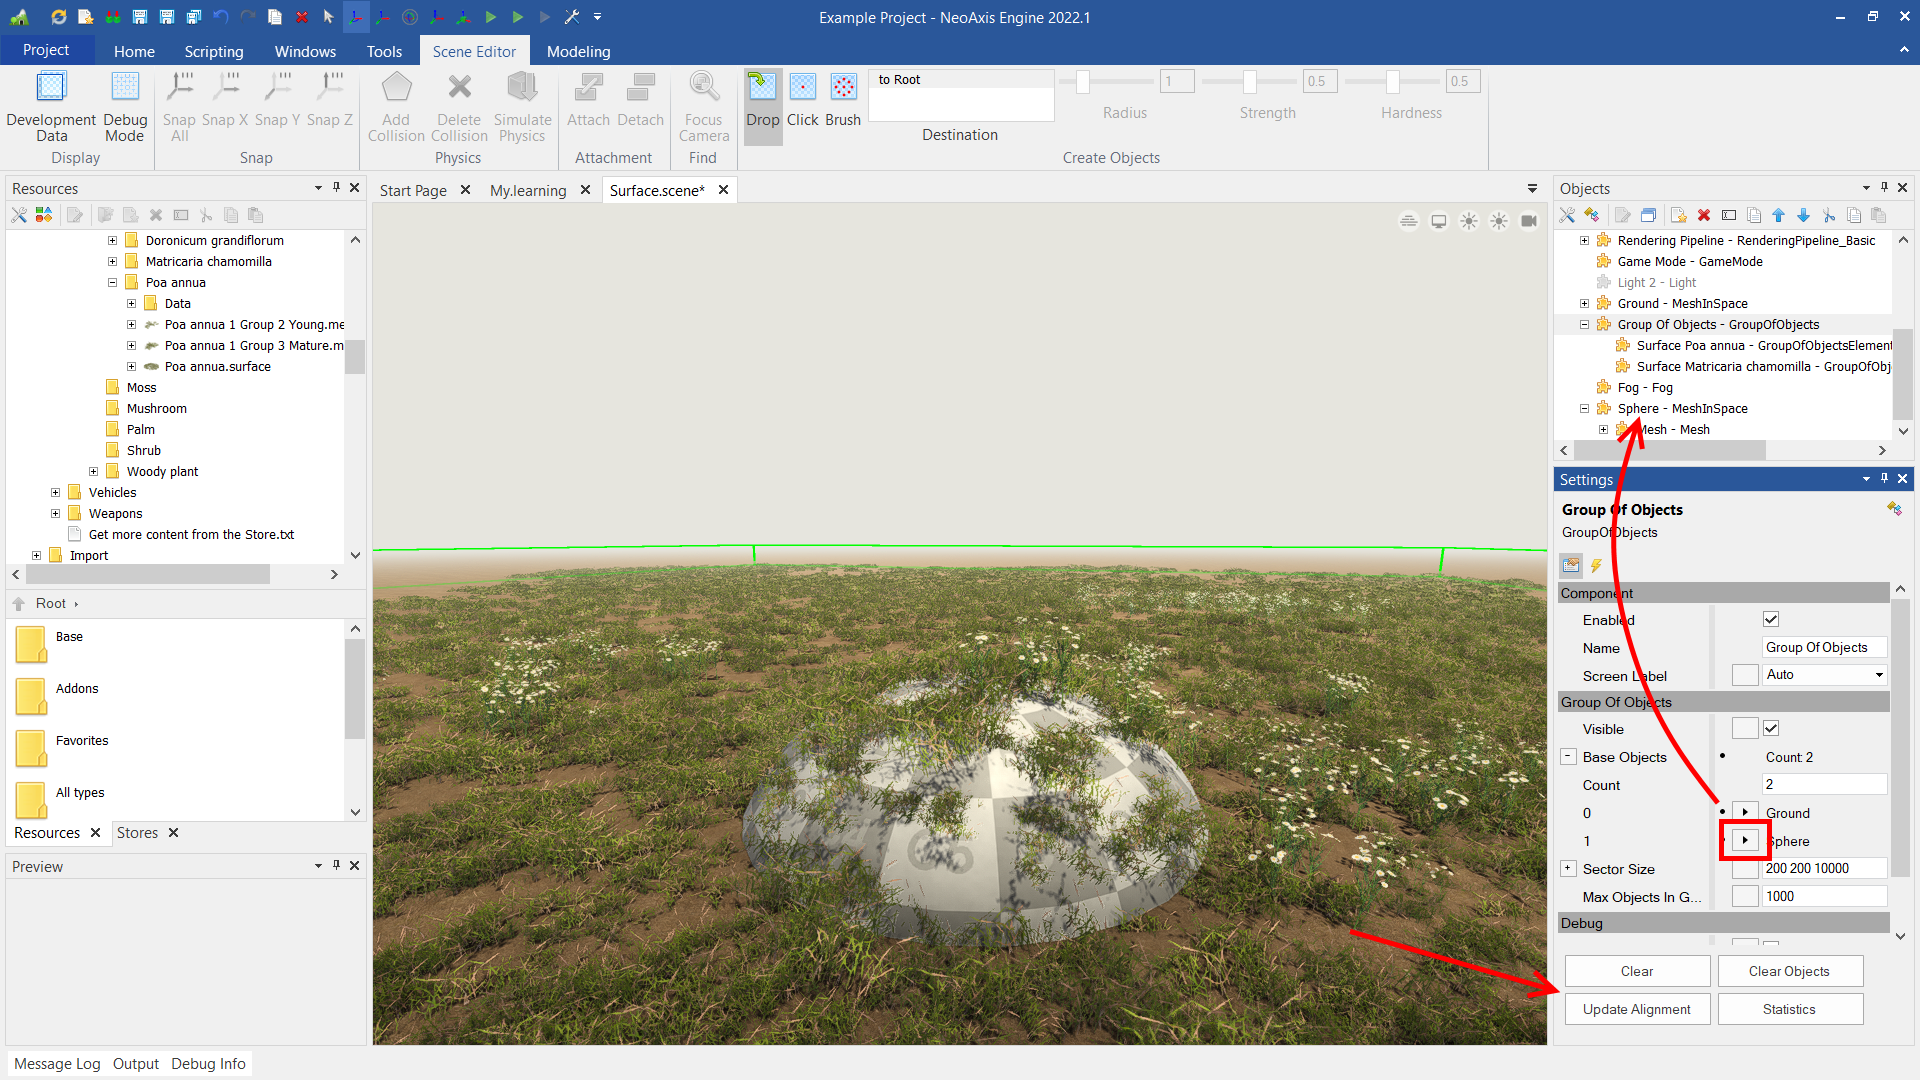Image resolution: width=1920 pixels, height=1080 pixels.
Task: Click the Clear Objects button
Action: point(1788,971)
